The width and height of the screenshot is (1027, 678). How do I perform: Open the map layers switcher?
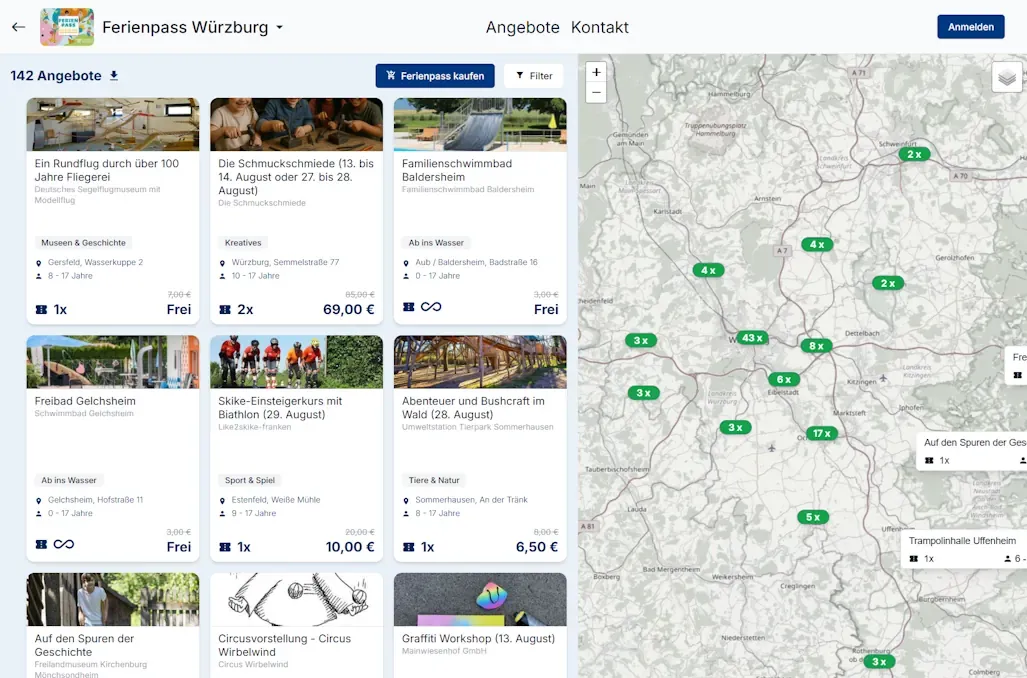coord(1006,77)
